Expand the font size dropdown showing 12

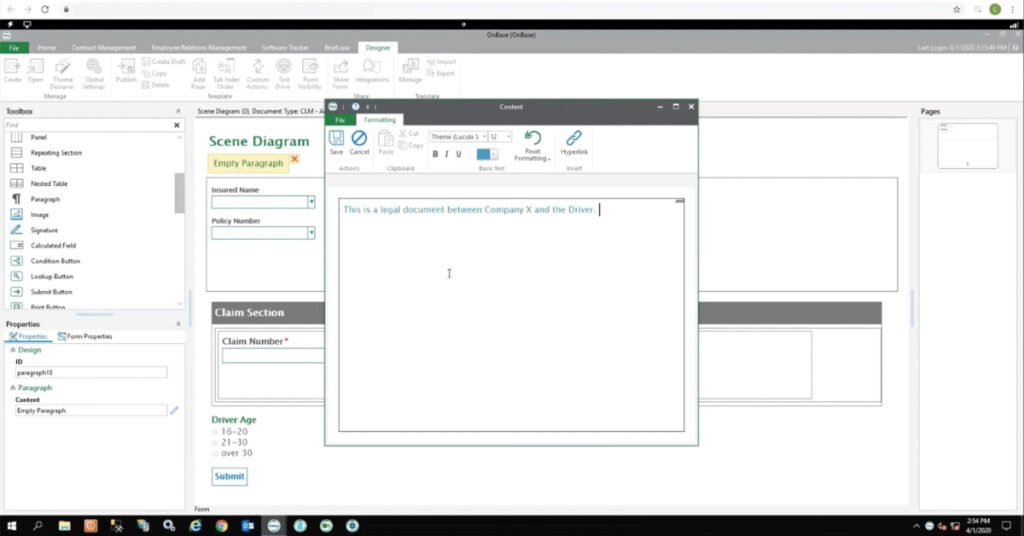point(508,137)
